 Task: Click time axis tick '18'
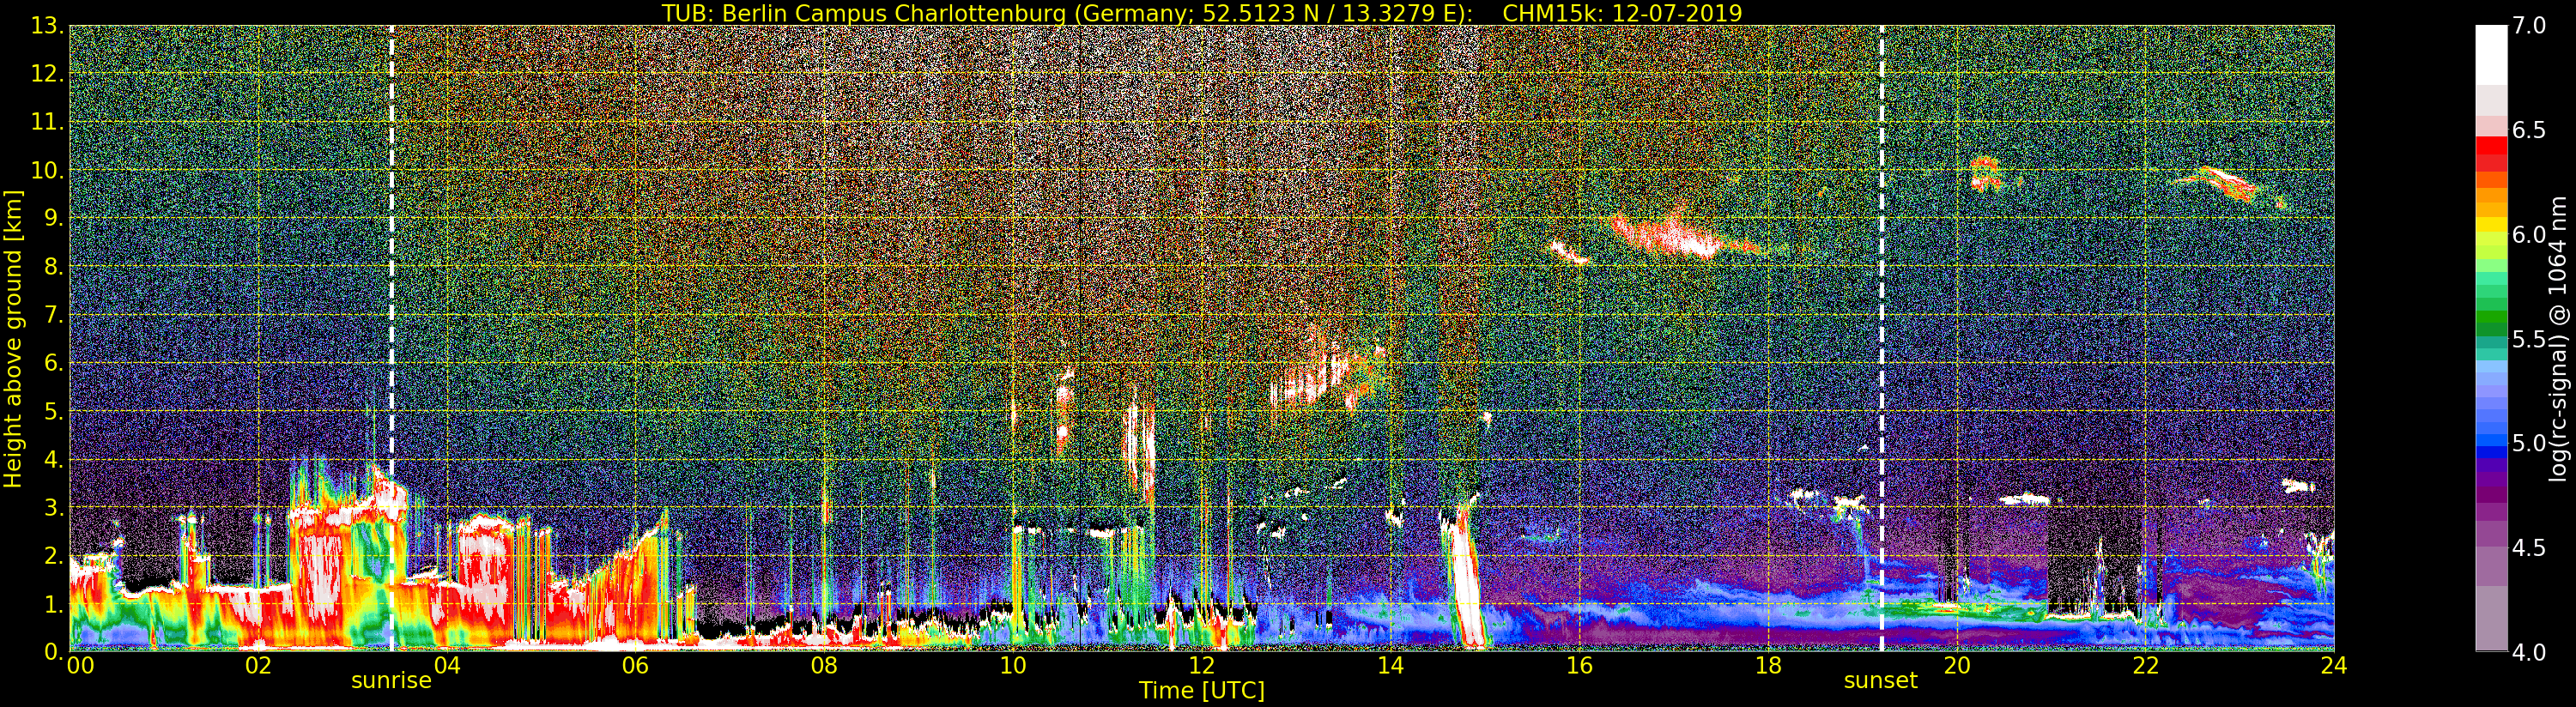tap(1768, 666)
